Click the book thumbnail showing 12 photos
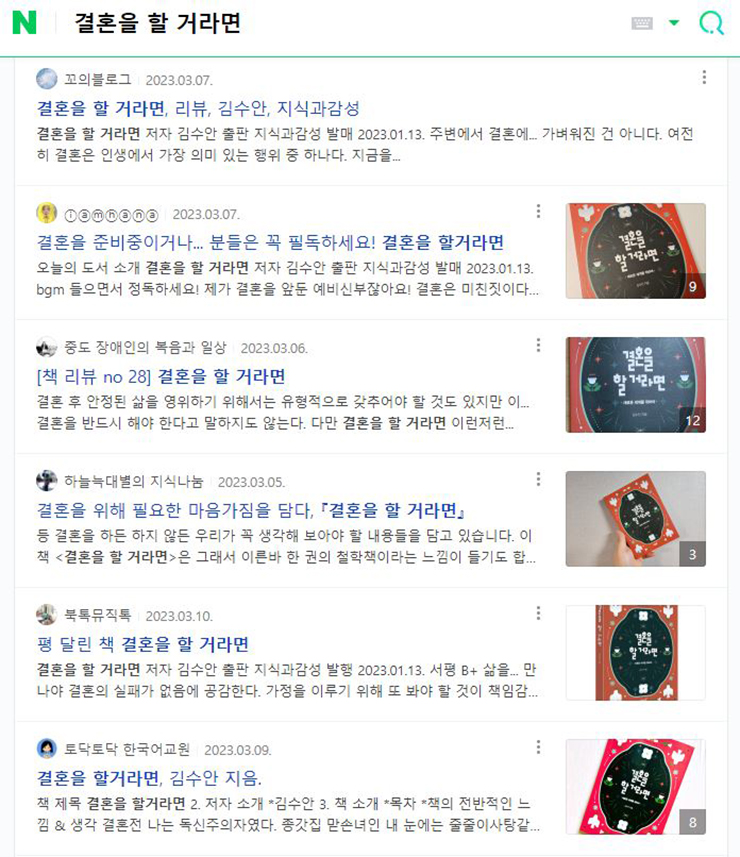Viewport: 740px width, 857px height. coord(636,385)
